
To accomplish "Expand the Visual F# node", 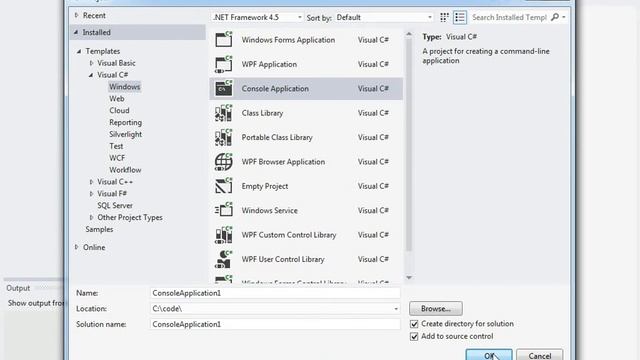I will (x=91, y=194).
